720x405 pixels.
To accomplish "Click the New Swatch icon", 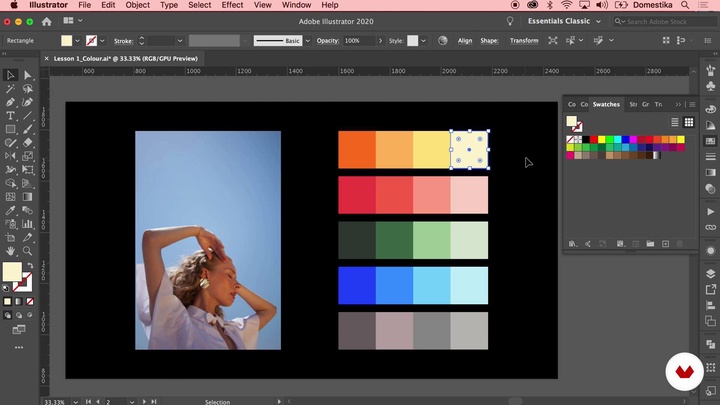I will point(665,244).
